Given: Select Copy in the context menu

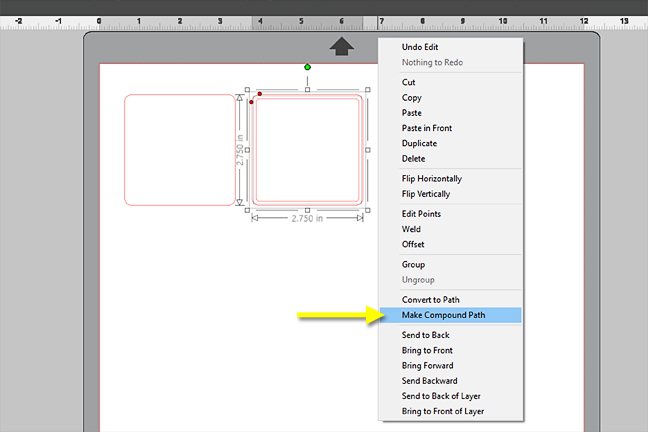Looking at the screenshot, I should click(x=450, y=98).
